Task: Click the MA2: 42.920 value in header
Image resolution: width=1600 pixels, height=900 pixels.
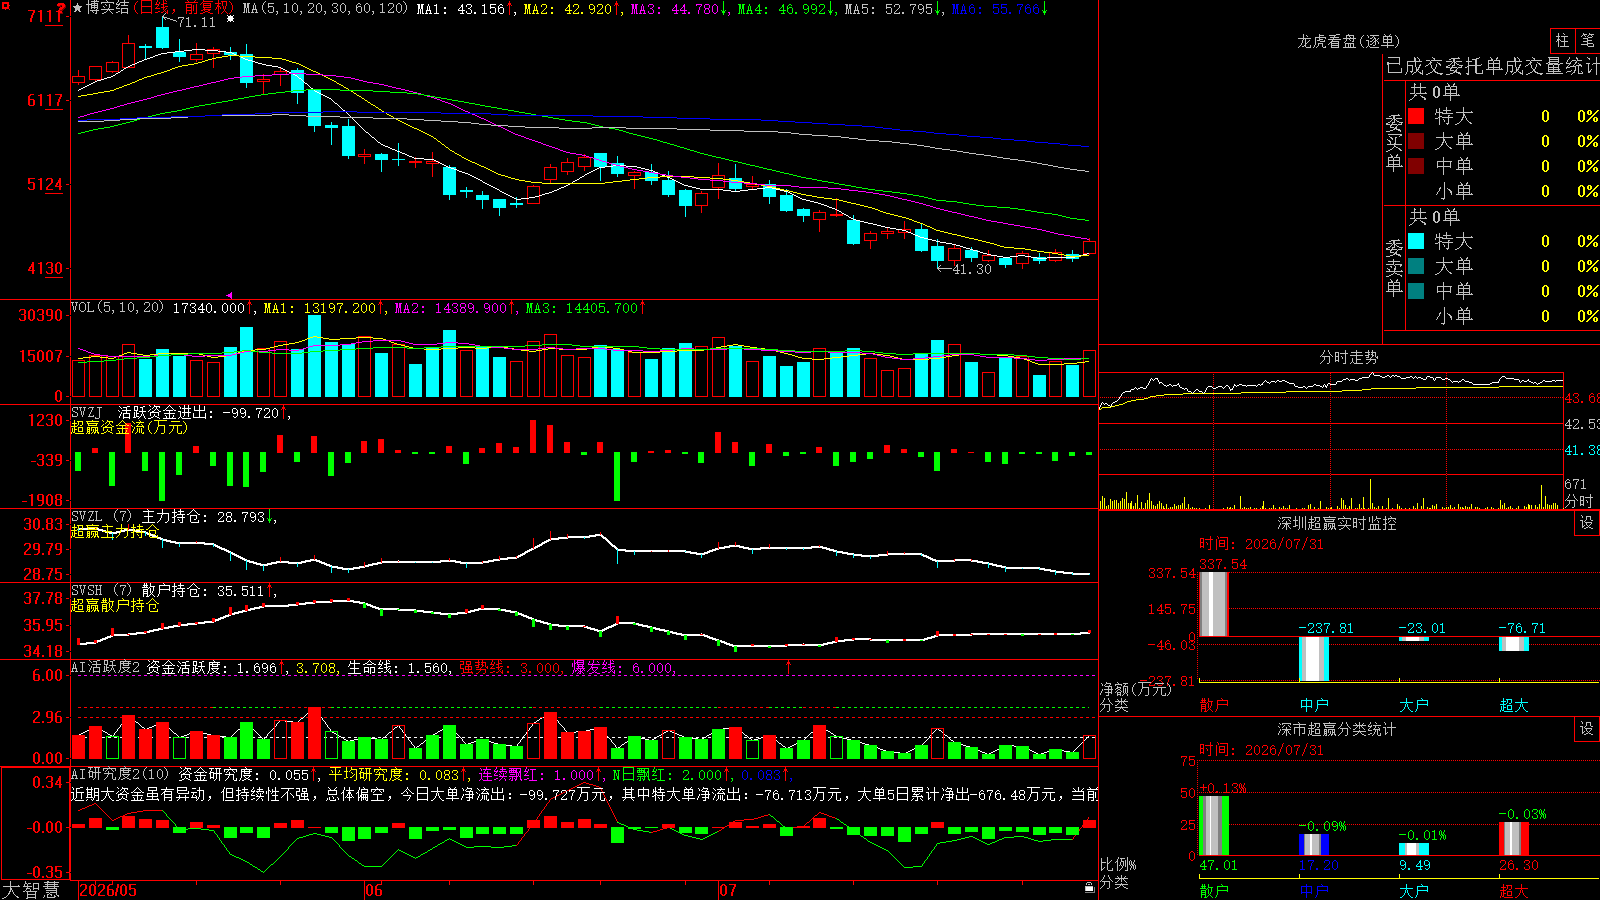Action: [x=568, y=8]
